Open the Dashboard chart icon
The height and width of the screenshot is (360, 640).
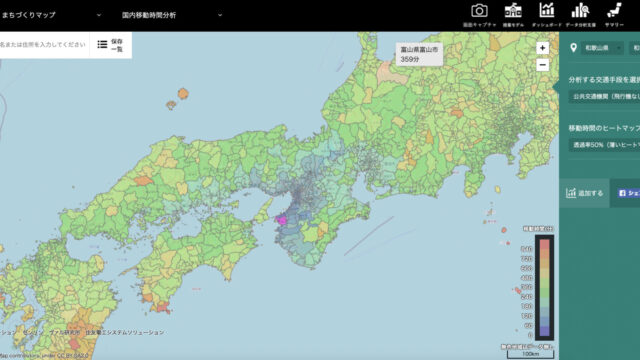(x=547, y=11)
